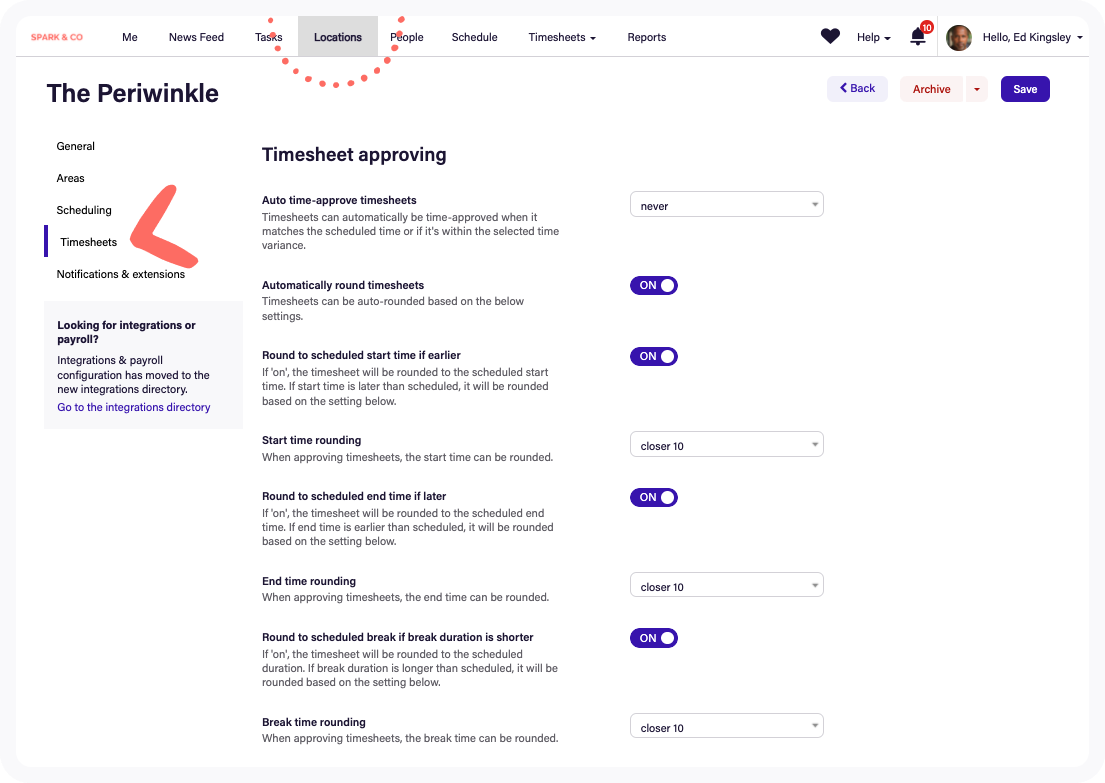Click the Back button
This screenshot has height=783, width=1105.
coord(857,89)
